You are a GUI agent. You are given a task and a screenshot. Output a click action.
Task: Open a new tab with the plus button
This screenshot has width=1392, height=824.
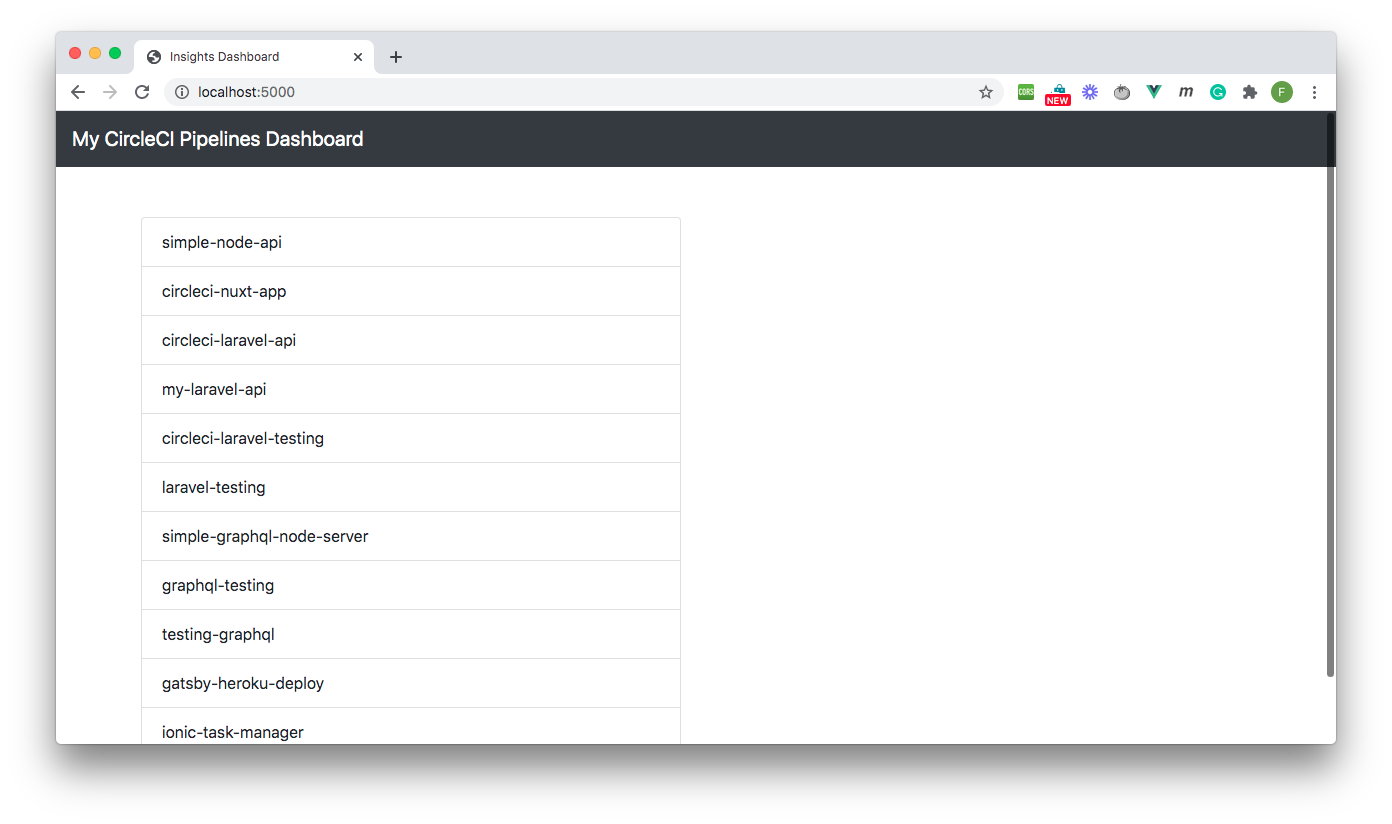coord(395,57)
